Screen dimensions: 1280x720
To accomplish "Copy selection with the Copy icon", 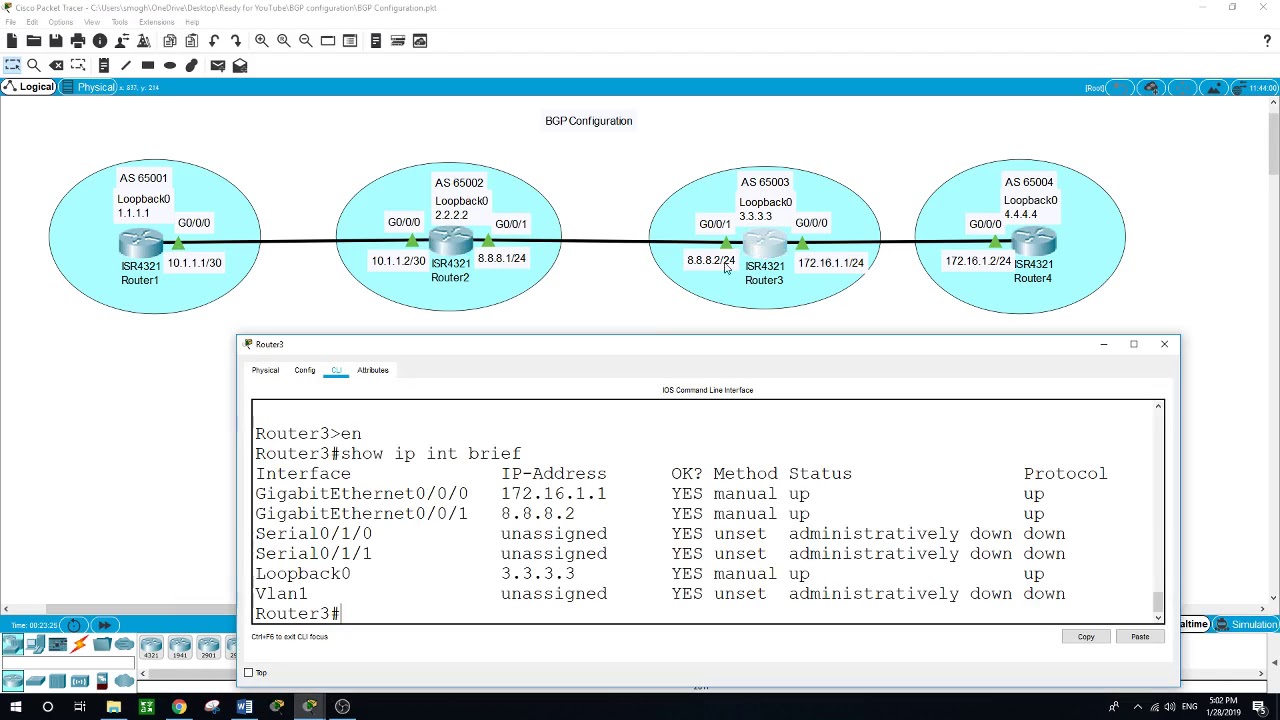I will (170, 41).
